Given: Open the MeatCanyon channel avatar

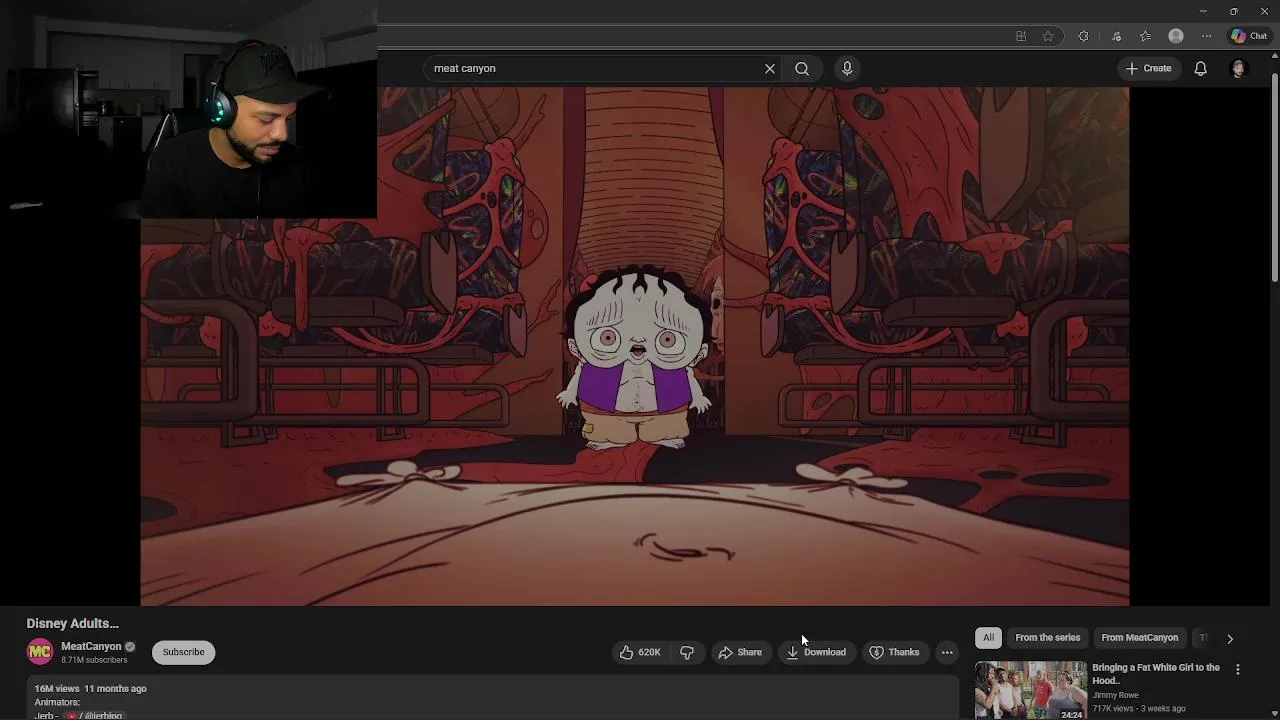Looking at the screenshot, I should (40, 652).
